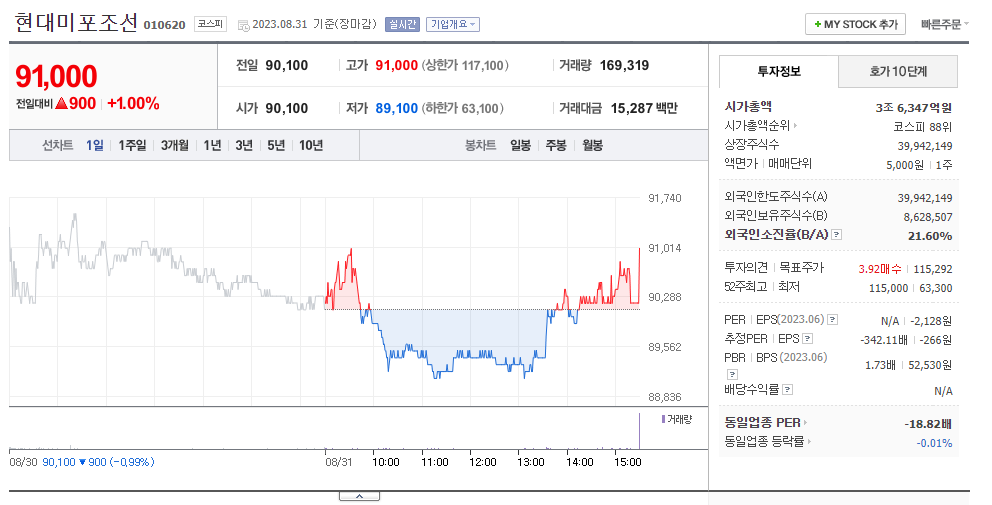The height and width of the screenshot is (505, 992).
Task: Click the 거래량 legend in volume chart
Action: click(676, 419)
